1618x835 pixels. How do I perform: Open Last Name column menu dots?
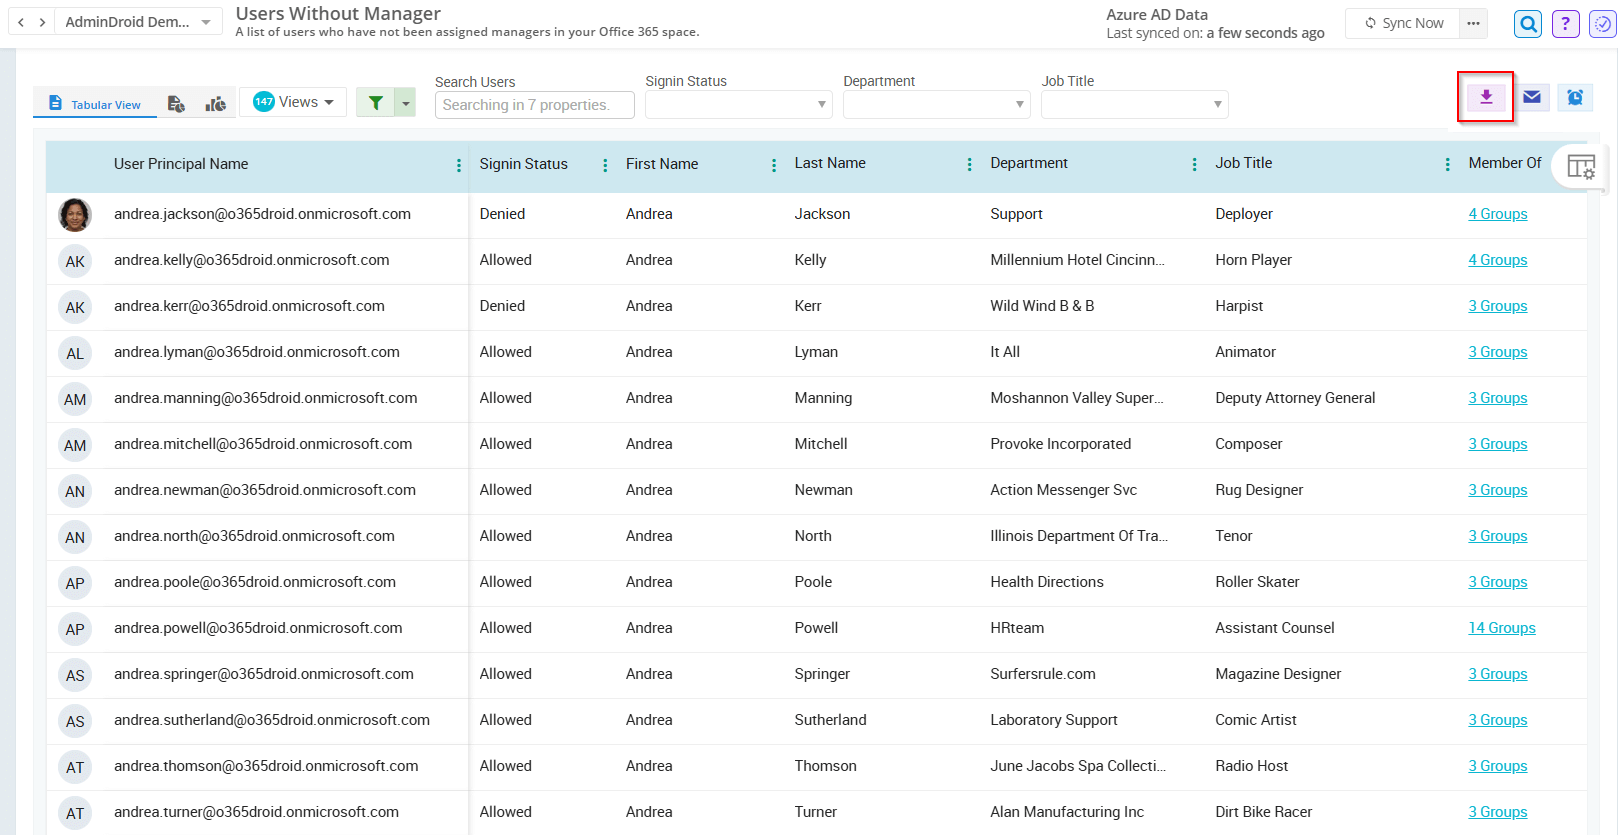[969, 164]
